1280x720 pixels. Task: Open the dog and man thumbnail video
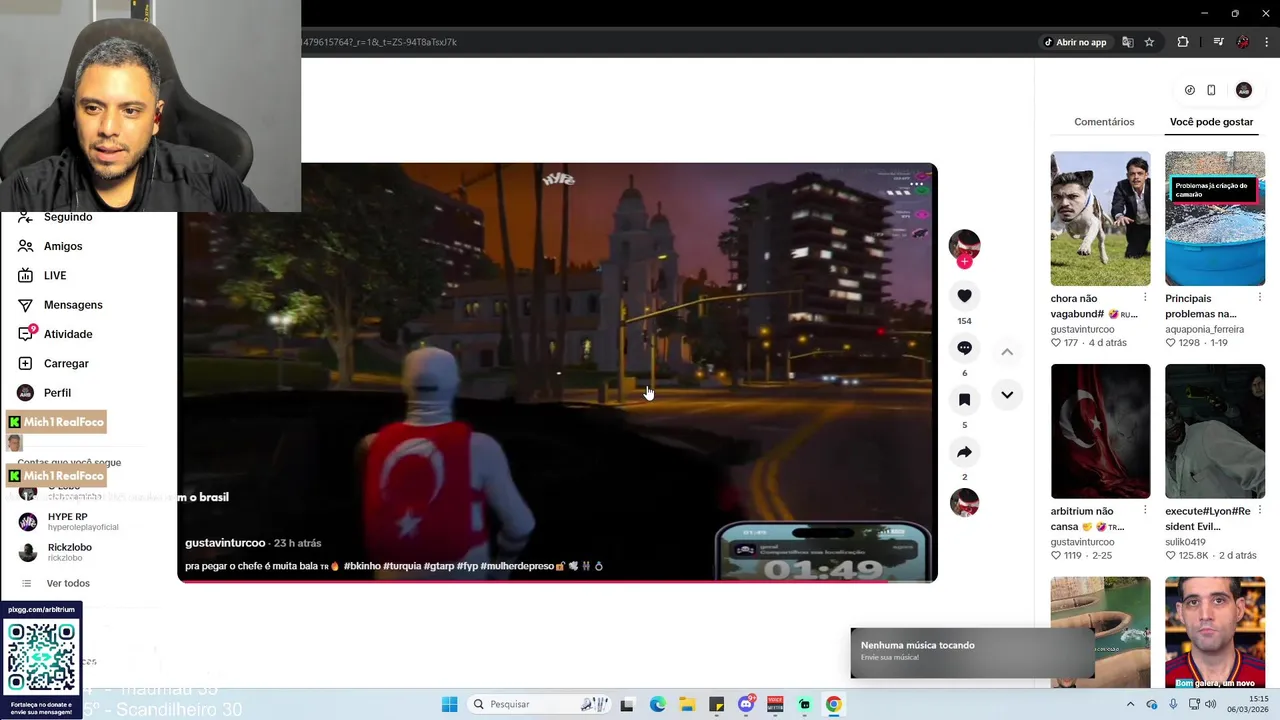coord(1100,218)
